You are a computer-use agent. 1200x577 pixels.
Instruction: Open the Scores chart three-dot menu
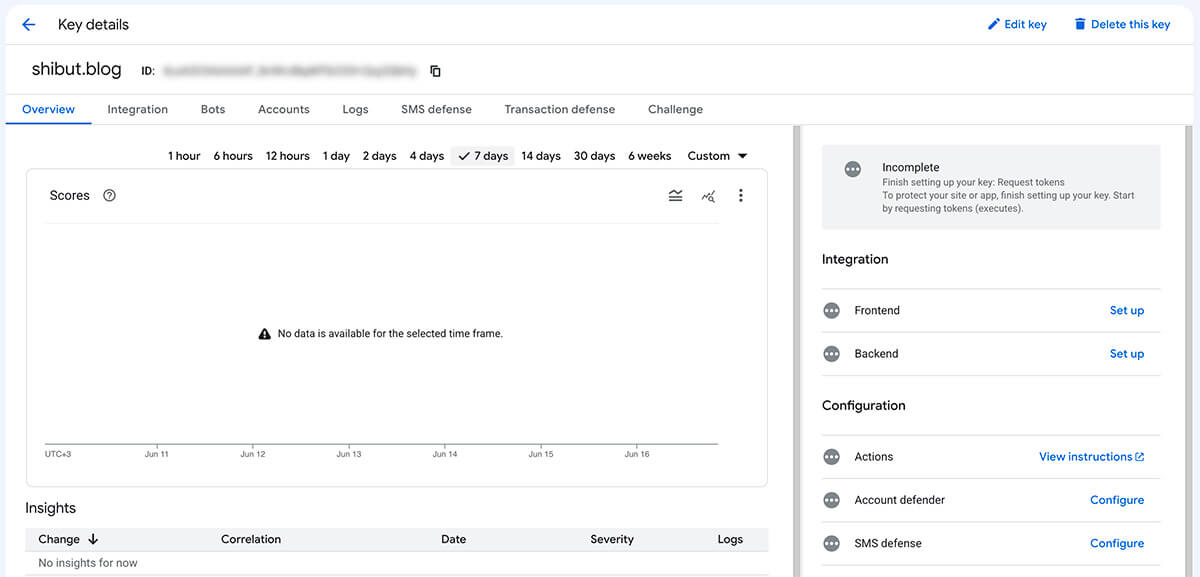[740, 196]
